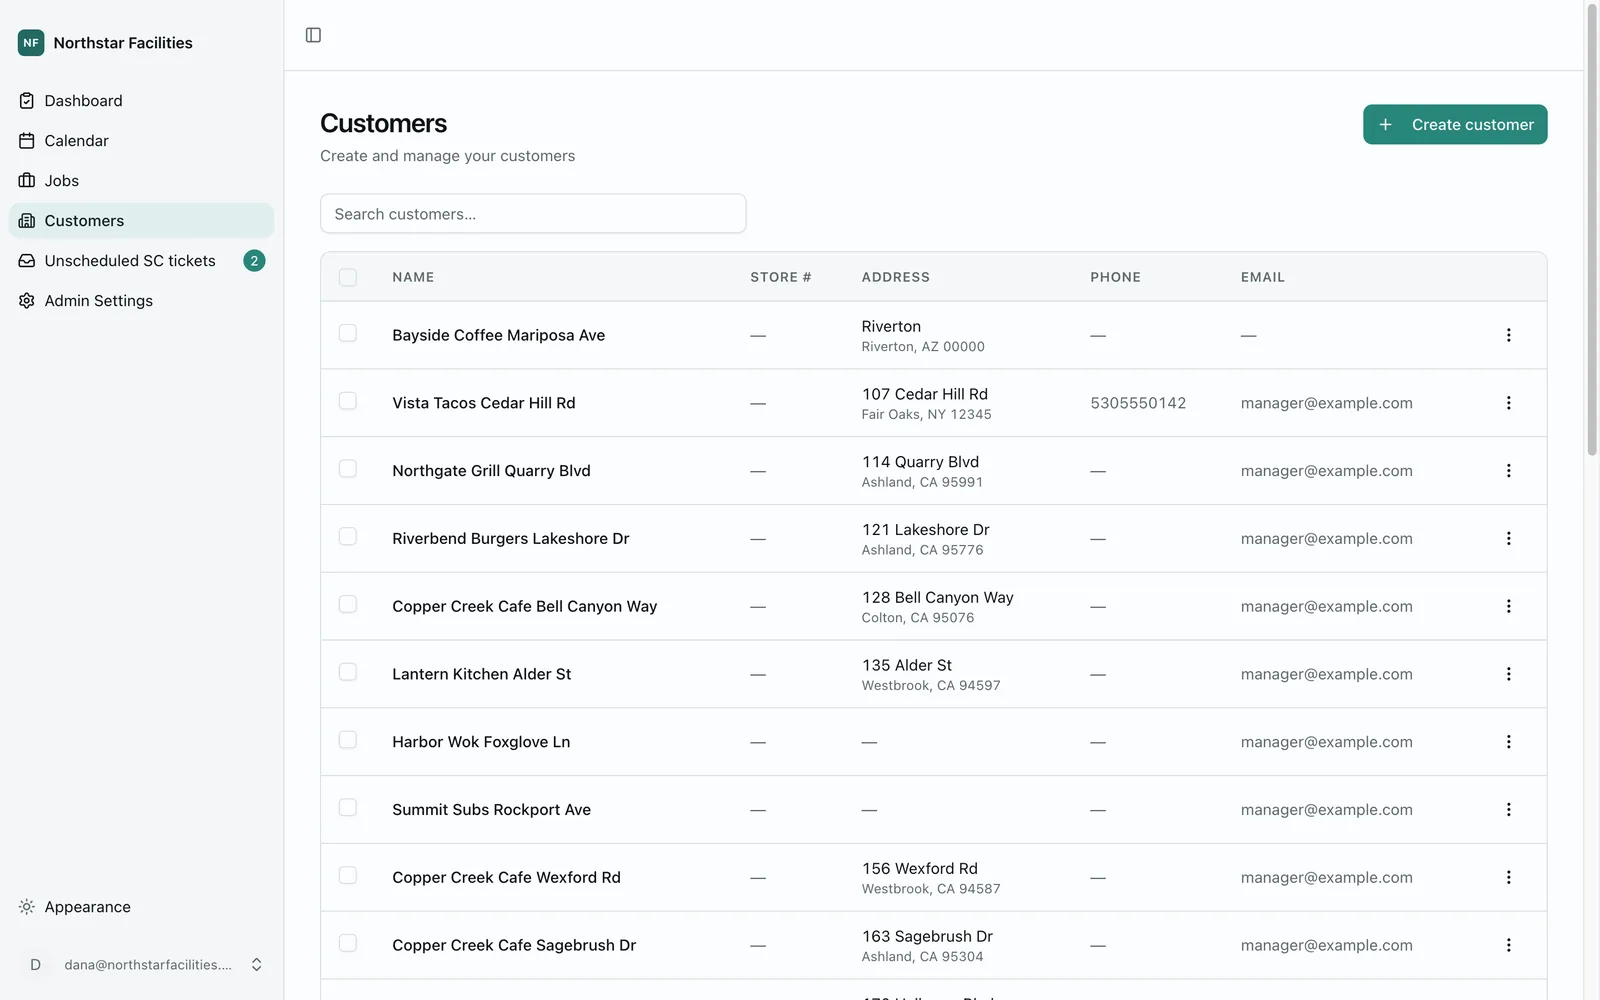Check the Northgate Grill Quarry Blvd row
This screenshot has height=1000, width=1600.
click(348, 469)
